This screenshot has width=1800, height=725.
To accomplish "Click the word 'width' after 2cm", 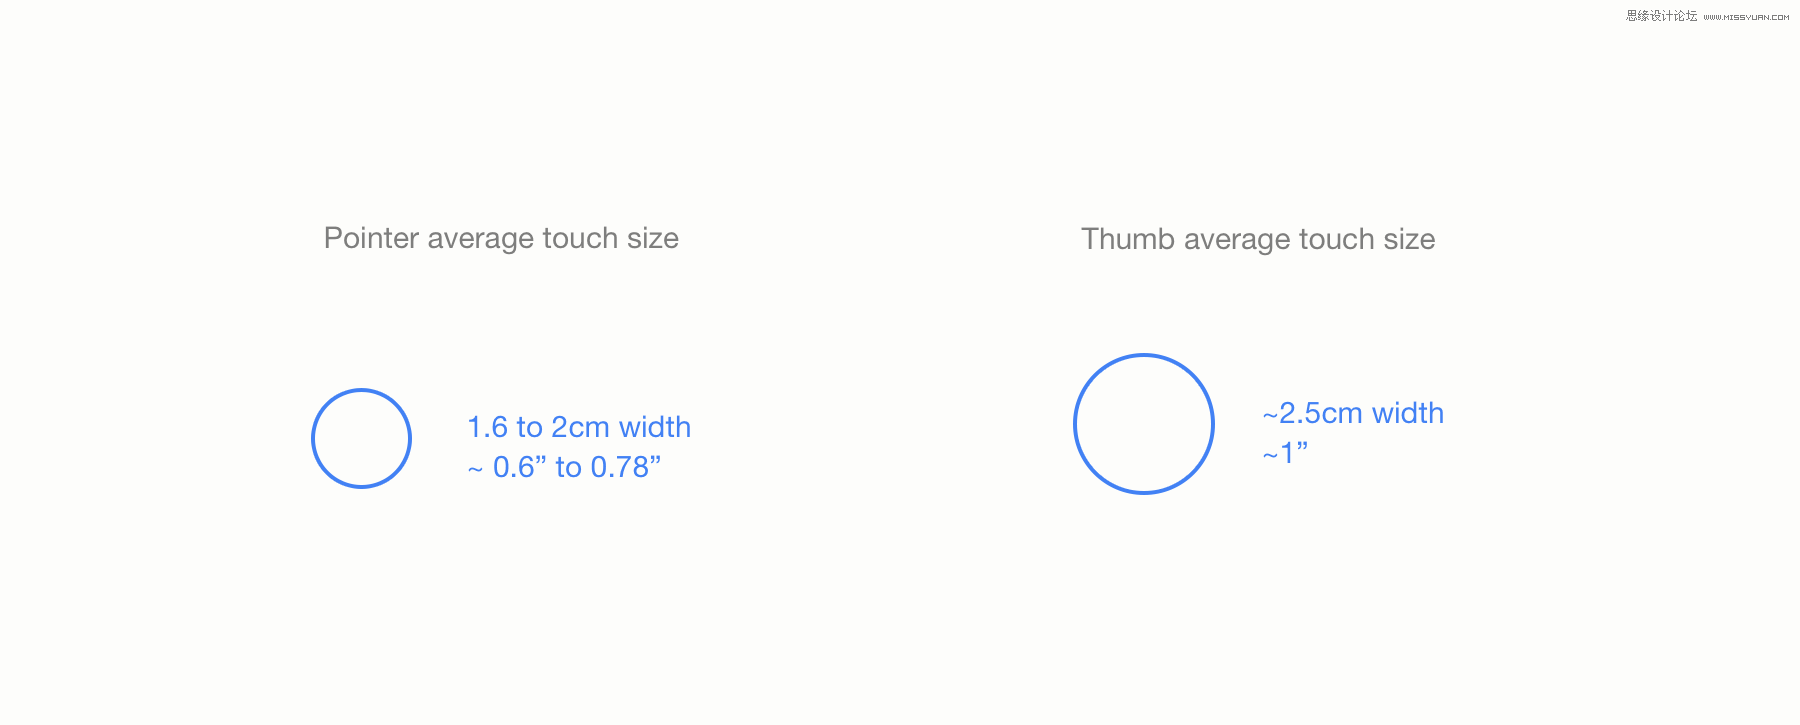I will pos(655,427).
